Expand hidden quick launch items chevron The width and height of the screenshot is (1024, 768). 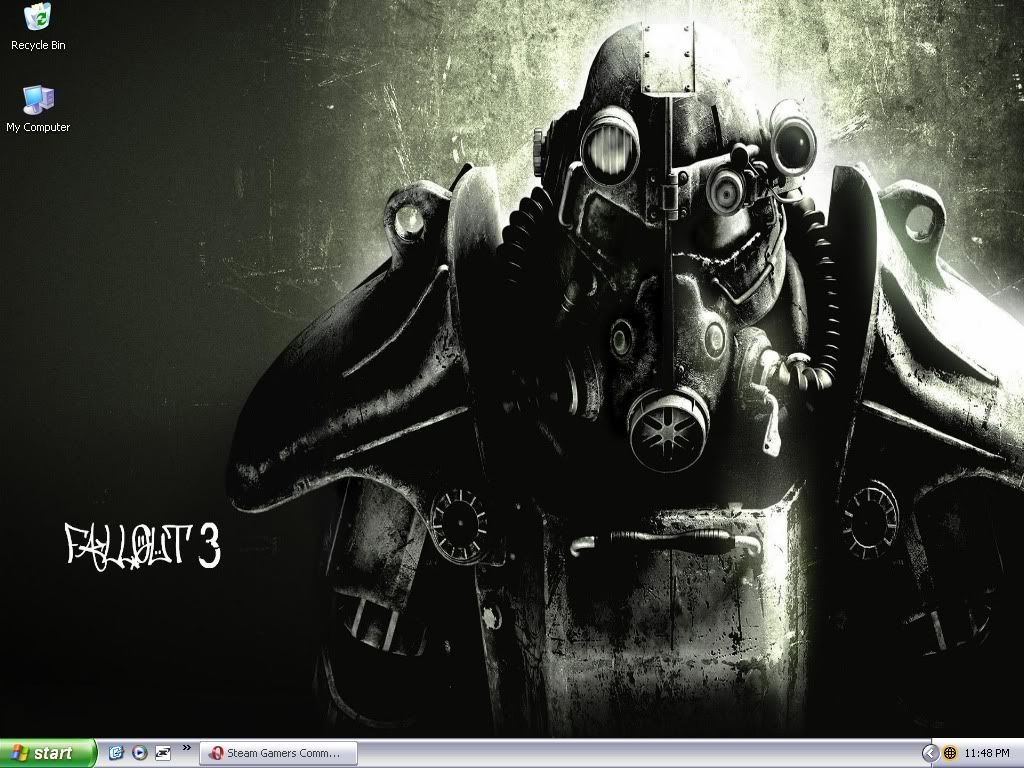187,748
